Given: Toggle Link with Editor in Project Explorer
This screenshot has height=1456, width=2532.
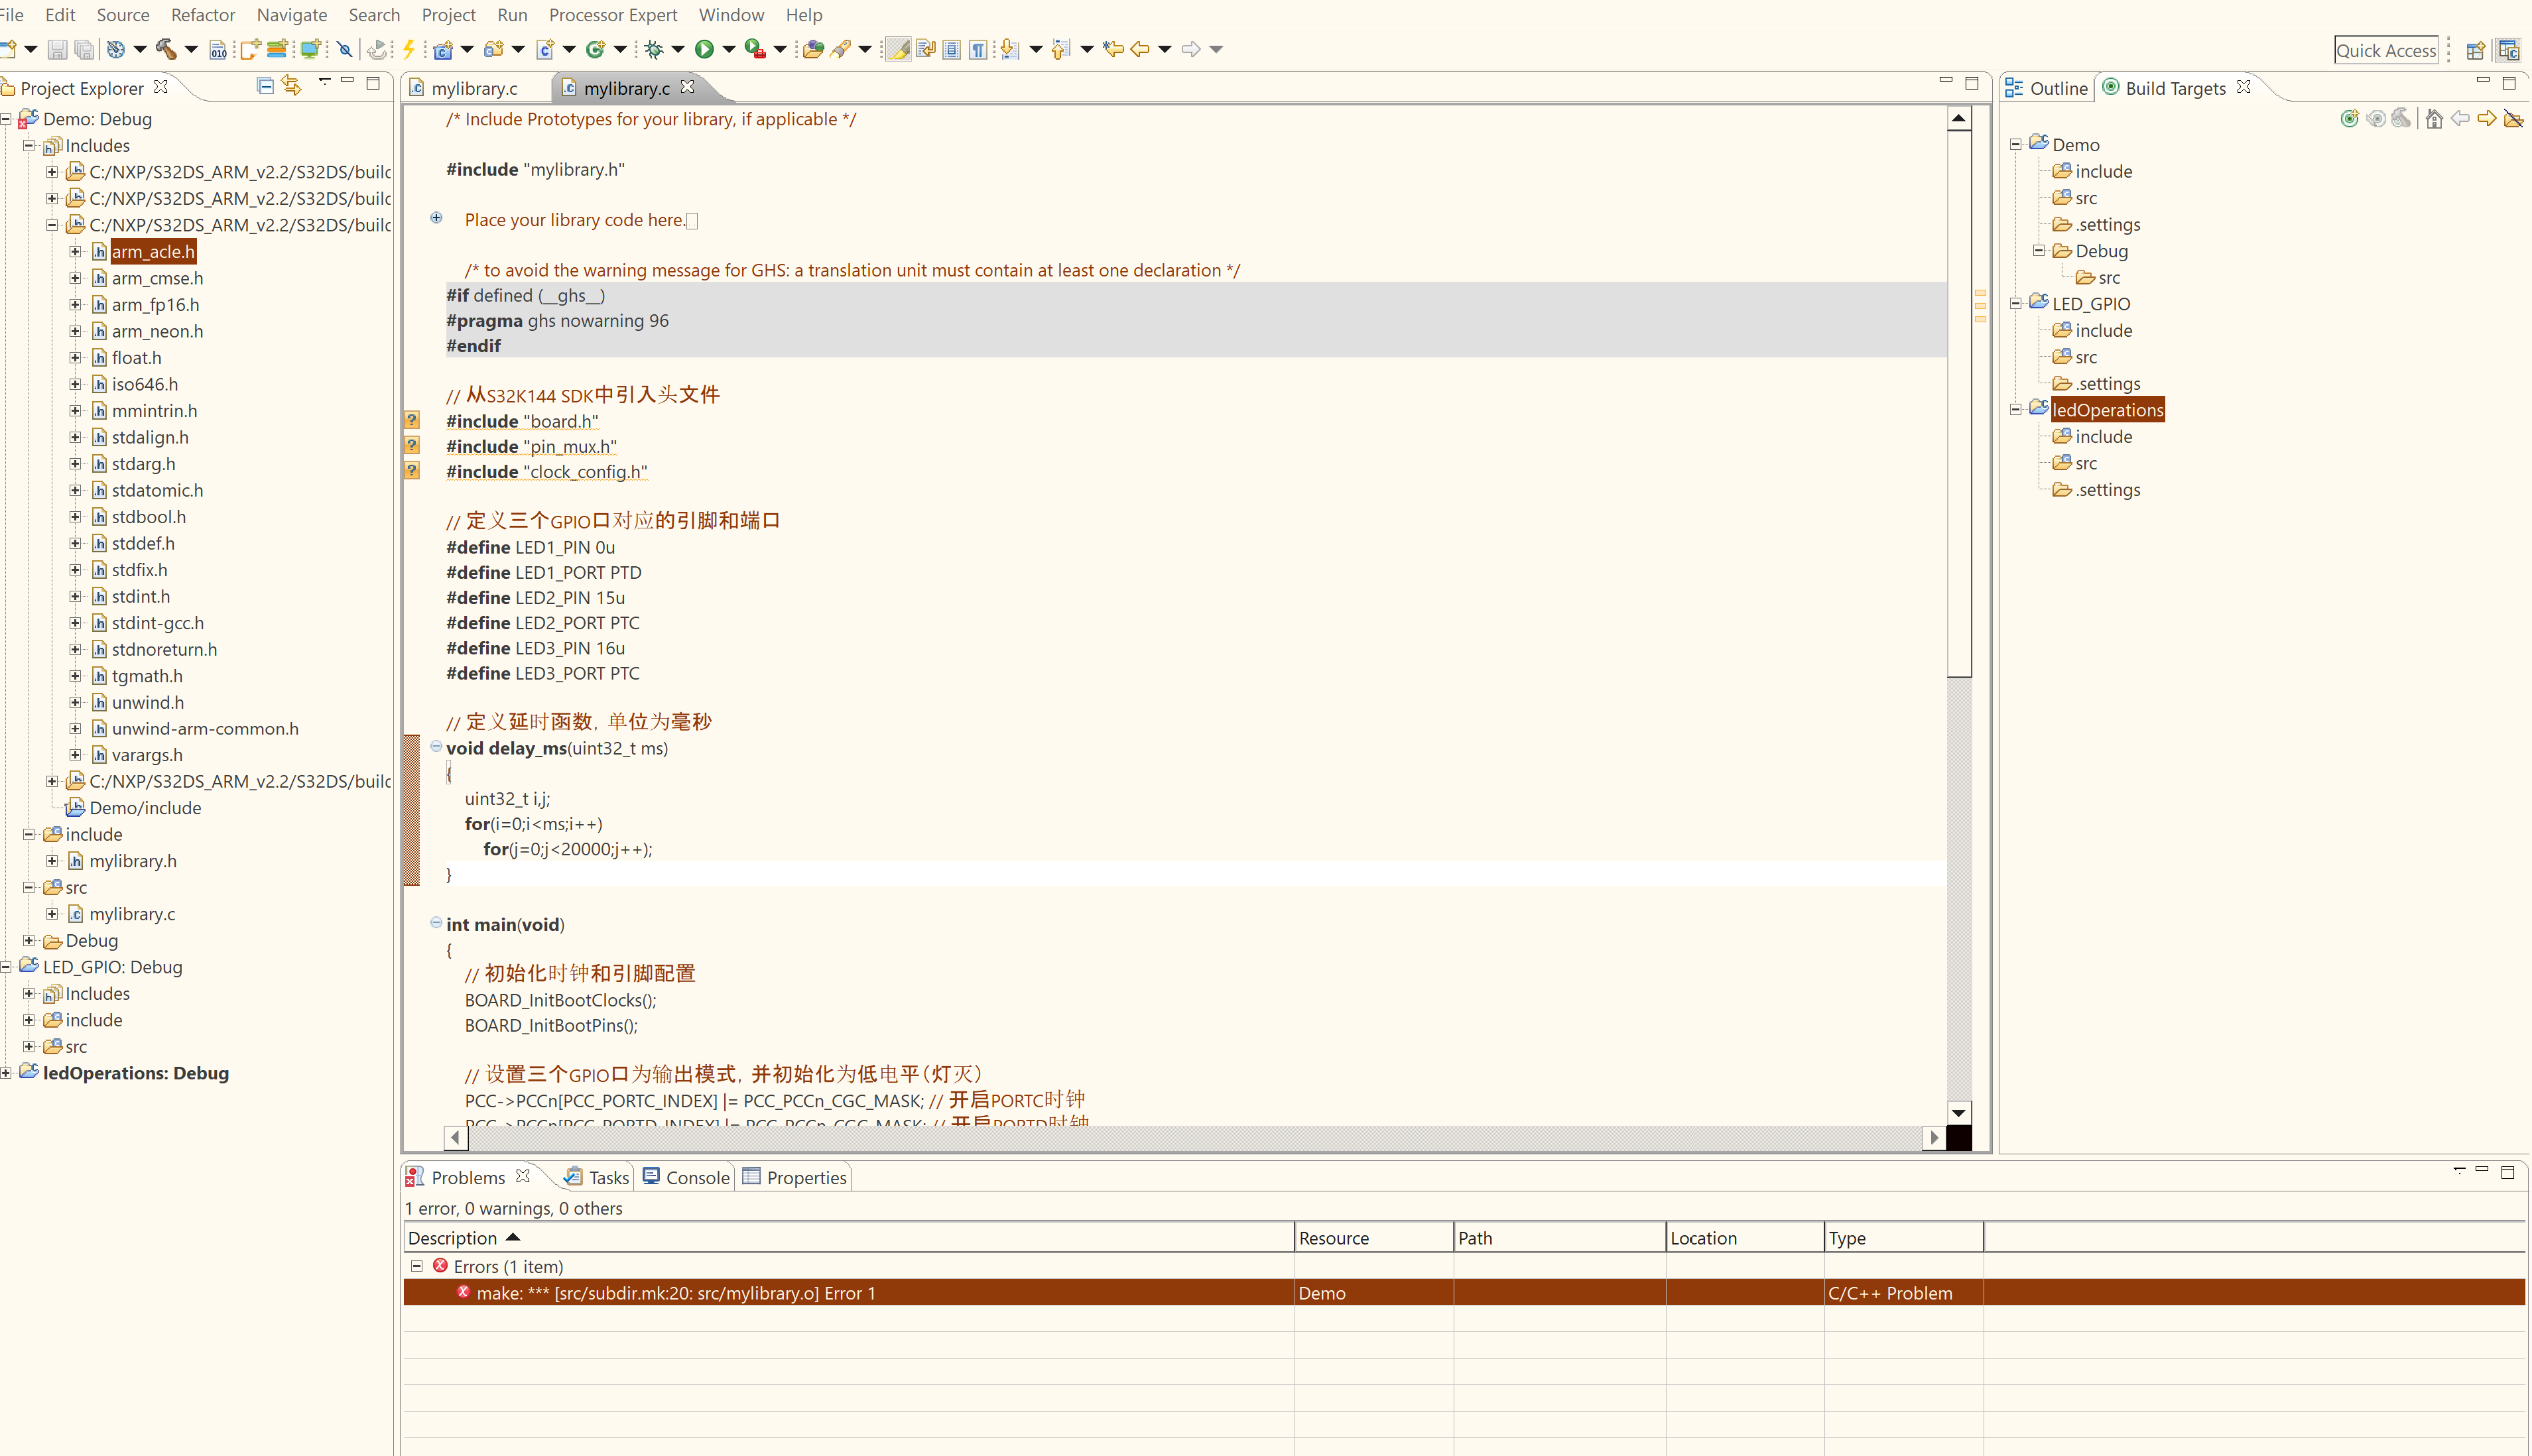Looking at the screenshot, I should 291,86.
